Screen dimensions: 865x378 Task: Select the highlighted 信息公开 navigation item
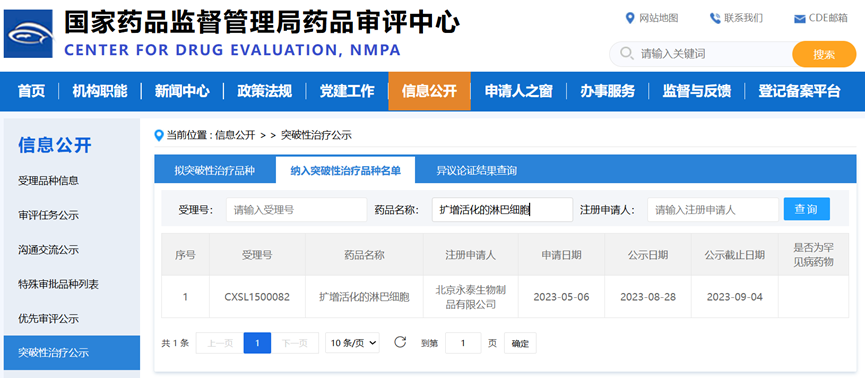point(429,91)
